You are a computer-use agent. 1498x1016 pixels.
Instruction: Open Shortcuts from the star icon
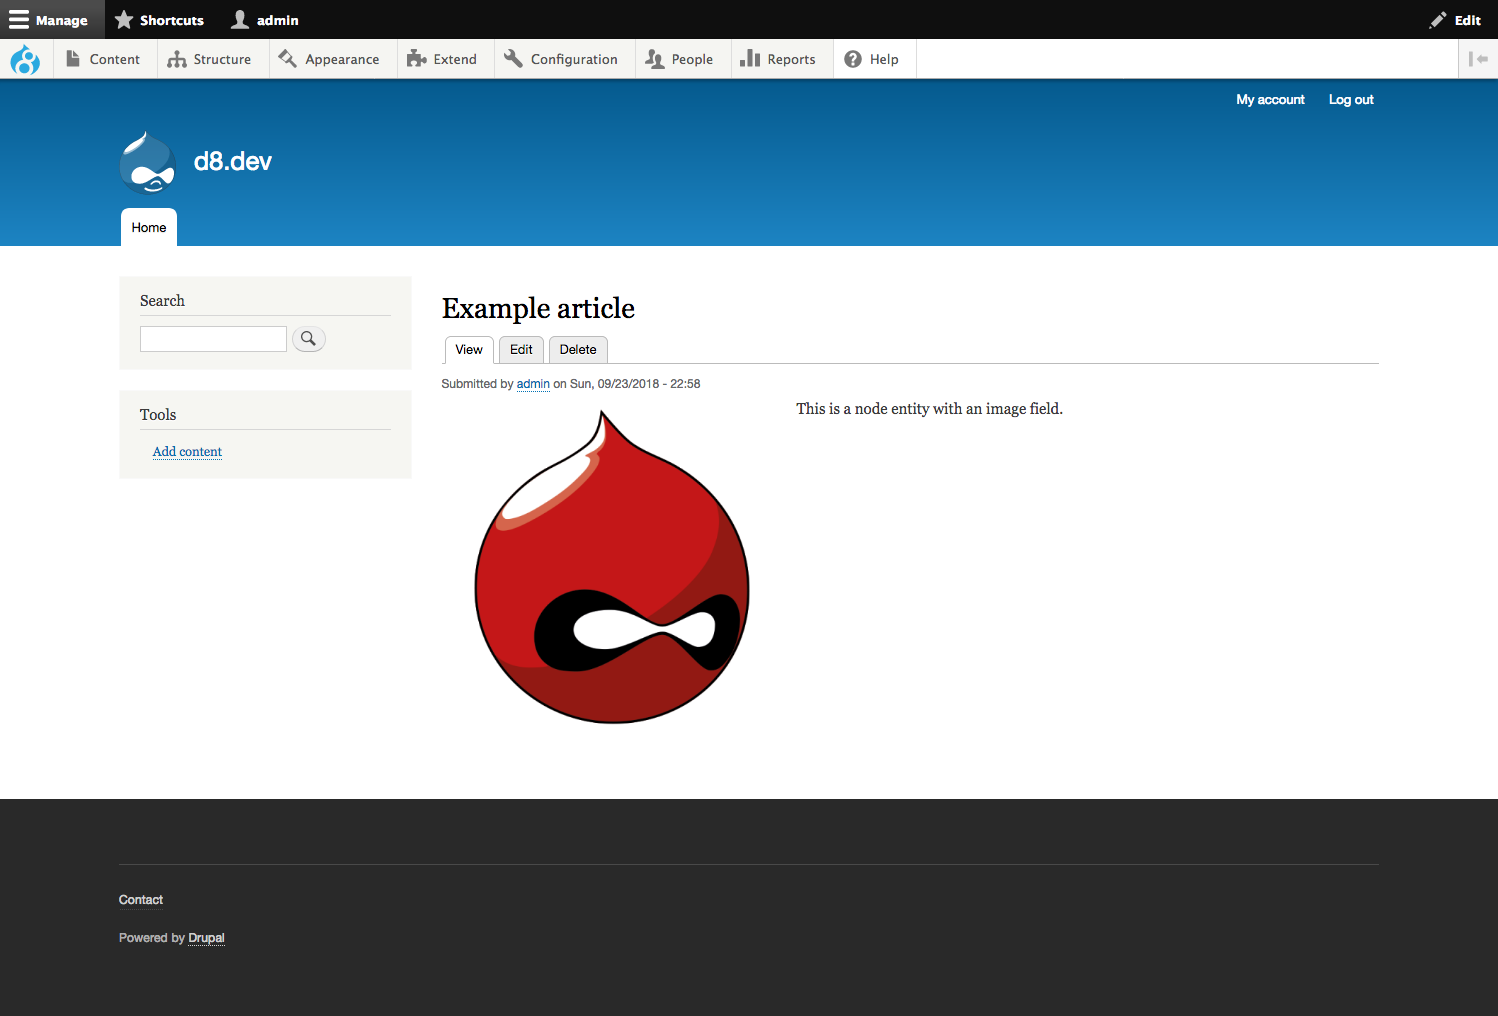159,20
